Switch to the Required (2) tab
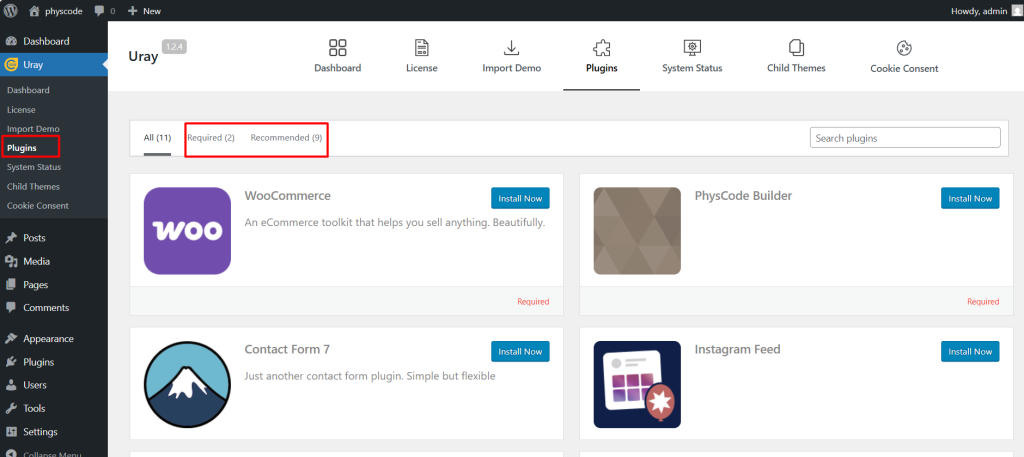This screenshot has width=1024, height=457. [x=211, y=138]
